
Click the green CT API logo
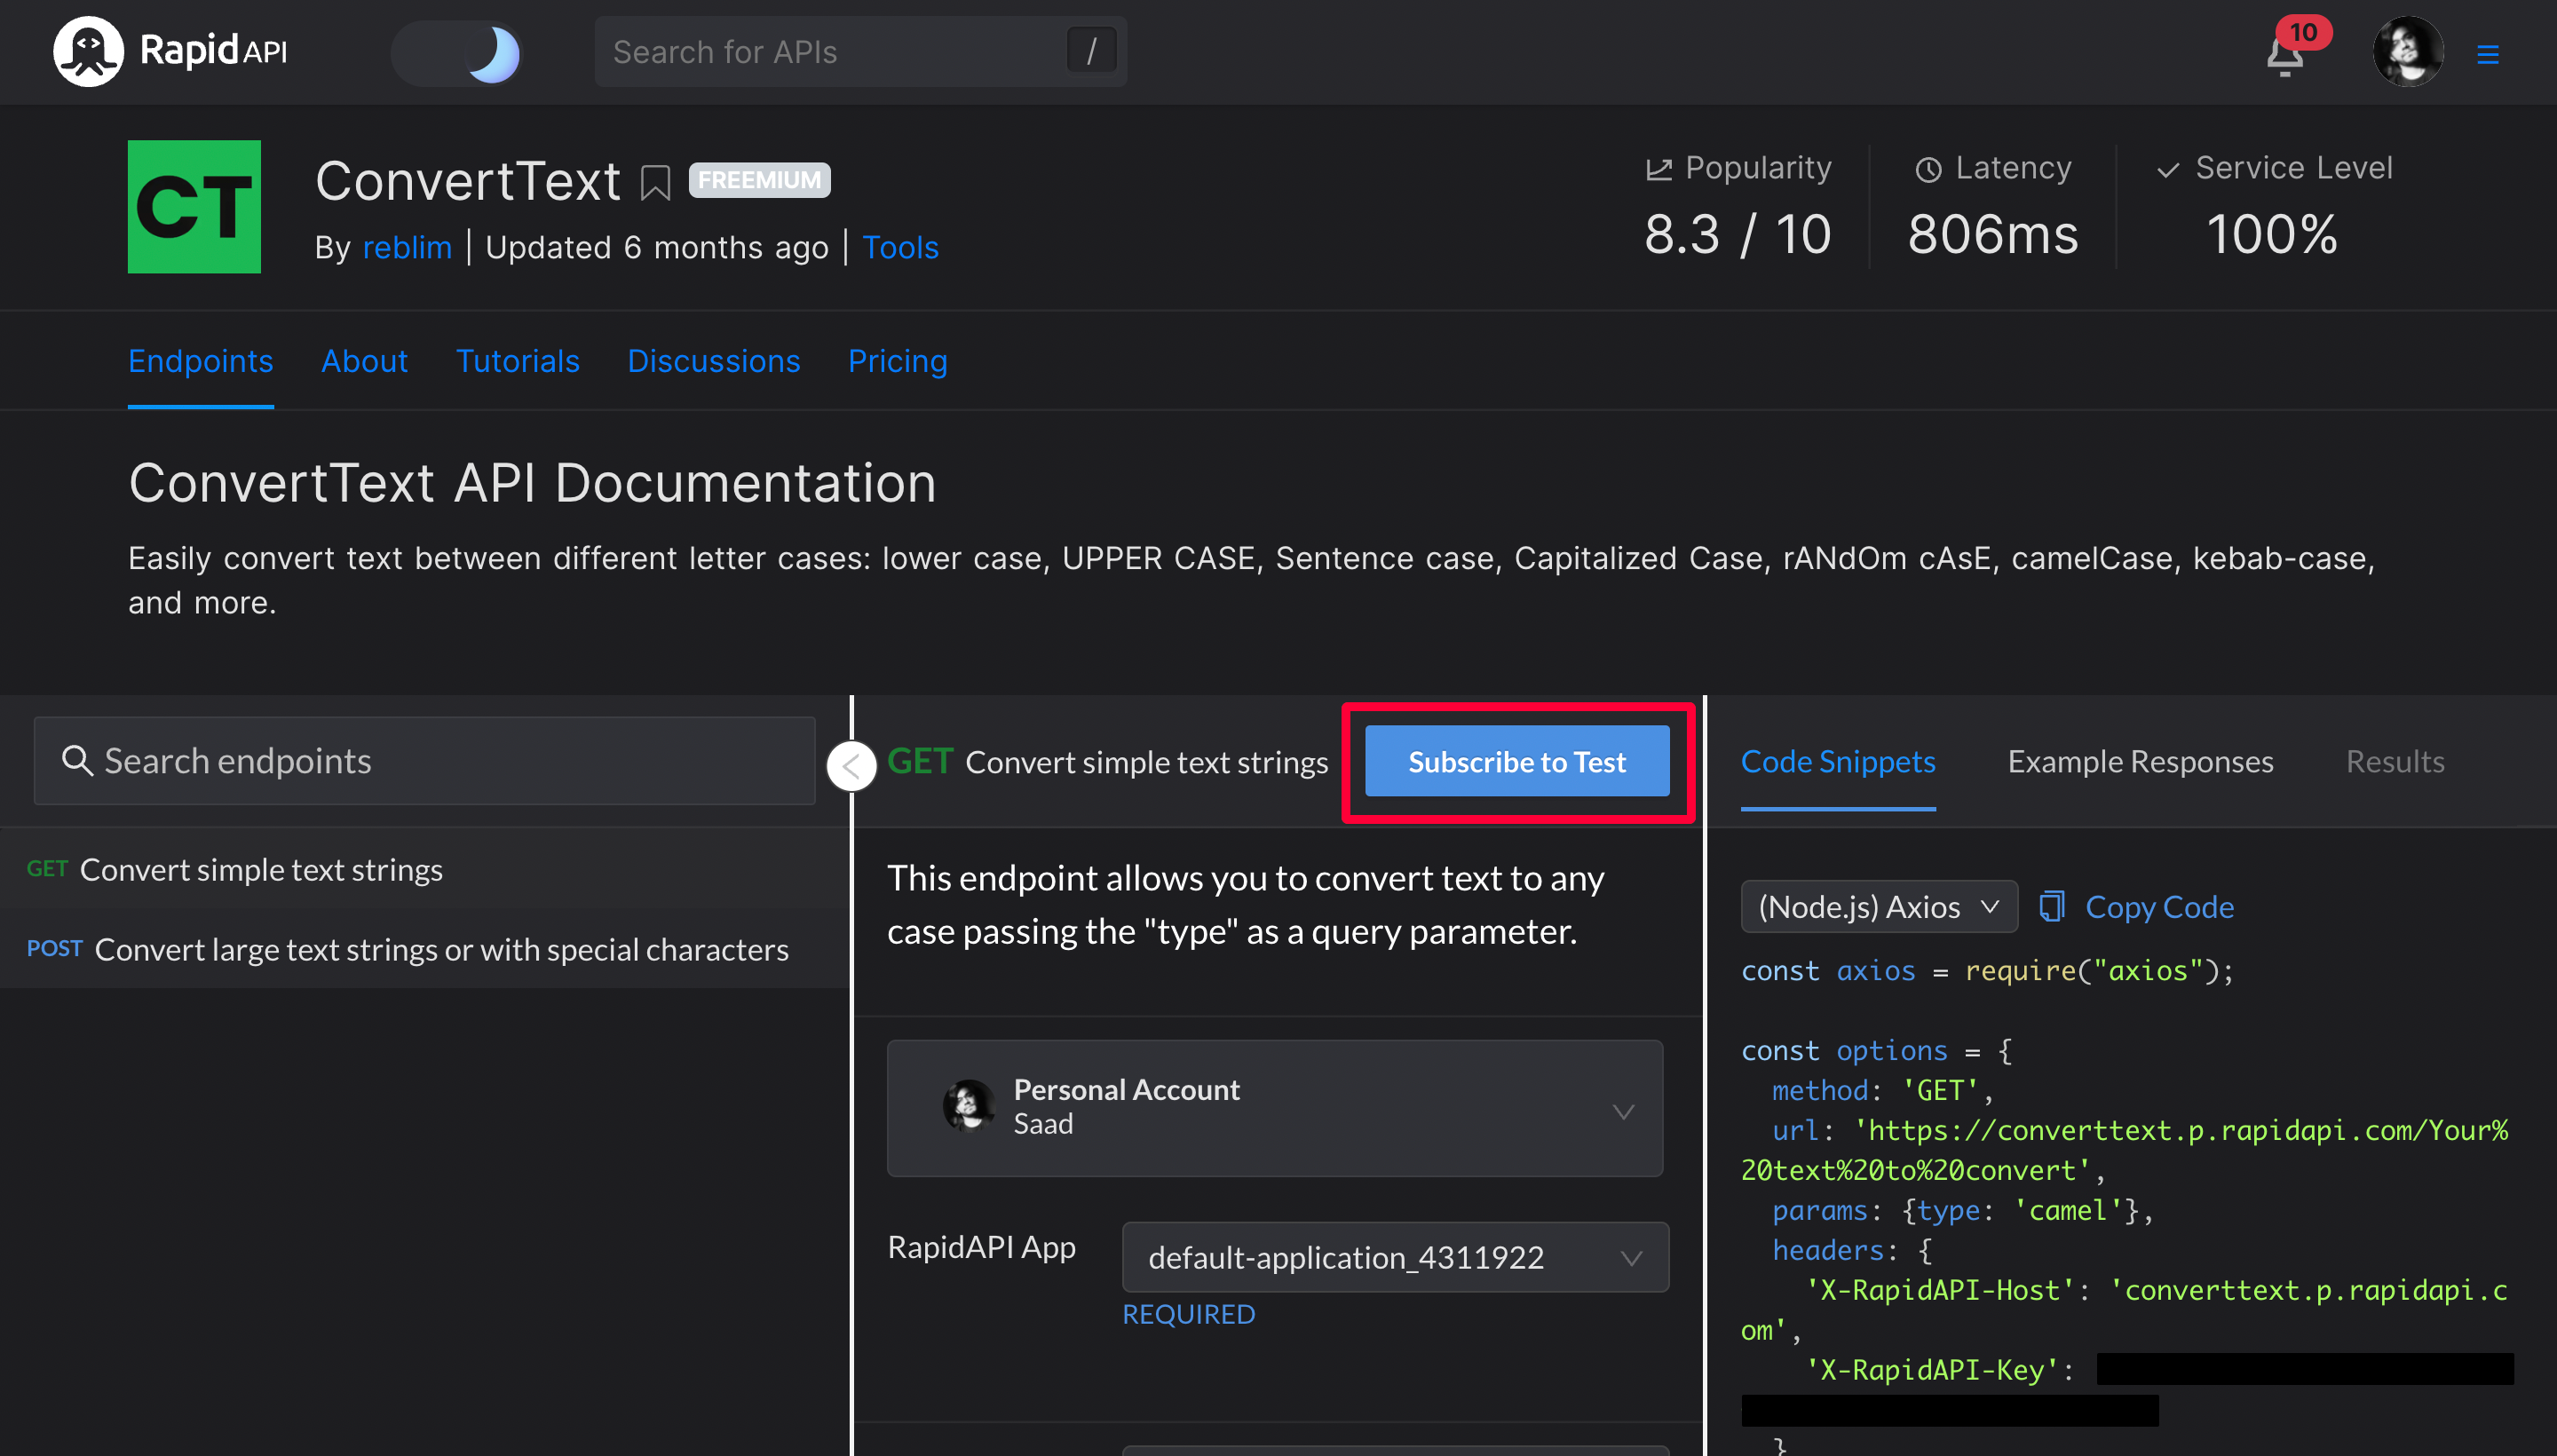[x=194, y=206]
